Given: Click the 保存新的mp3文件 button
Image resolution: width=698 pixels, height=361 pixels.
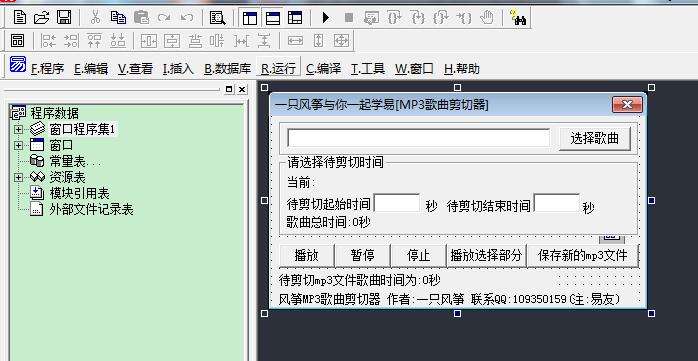Looking at the screenshot, I should pos(582,256).
